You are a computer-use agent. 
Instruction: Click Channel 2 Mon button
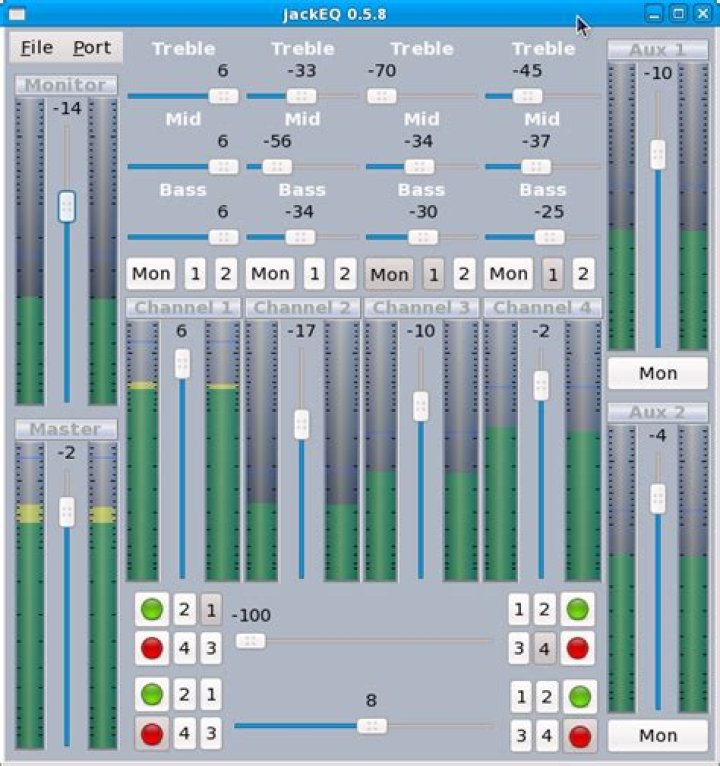pos(270,274)
